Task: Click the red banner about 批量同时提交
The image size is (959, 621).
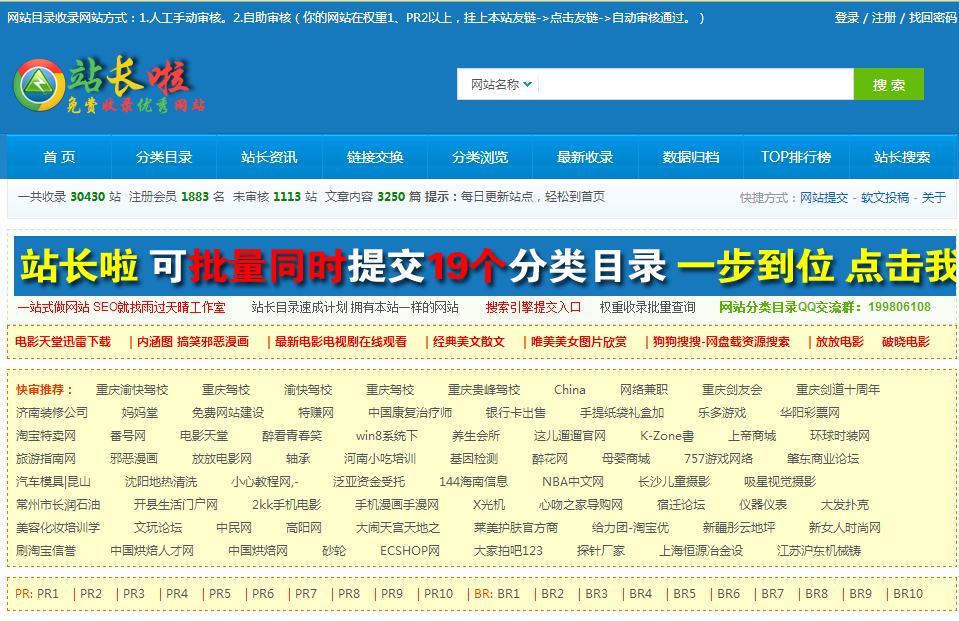Action: pyautogui.click(x=480, y=258)
